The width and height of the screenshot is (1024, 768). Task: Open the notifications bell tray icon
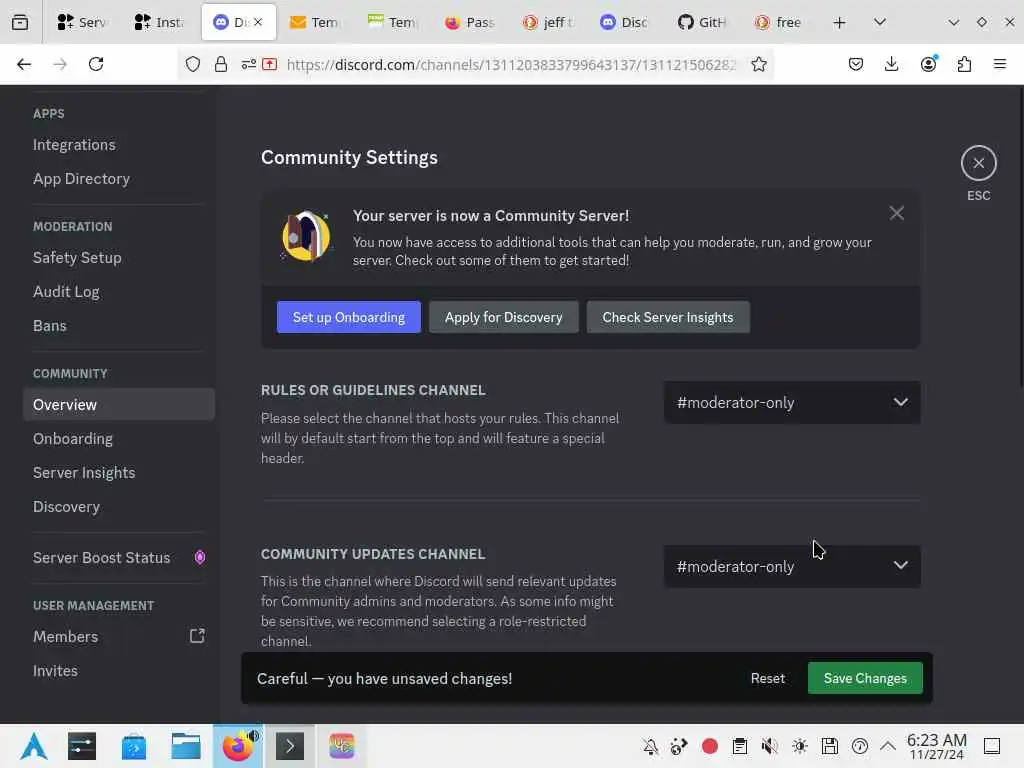click(650, 746)
